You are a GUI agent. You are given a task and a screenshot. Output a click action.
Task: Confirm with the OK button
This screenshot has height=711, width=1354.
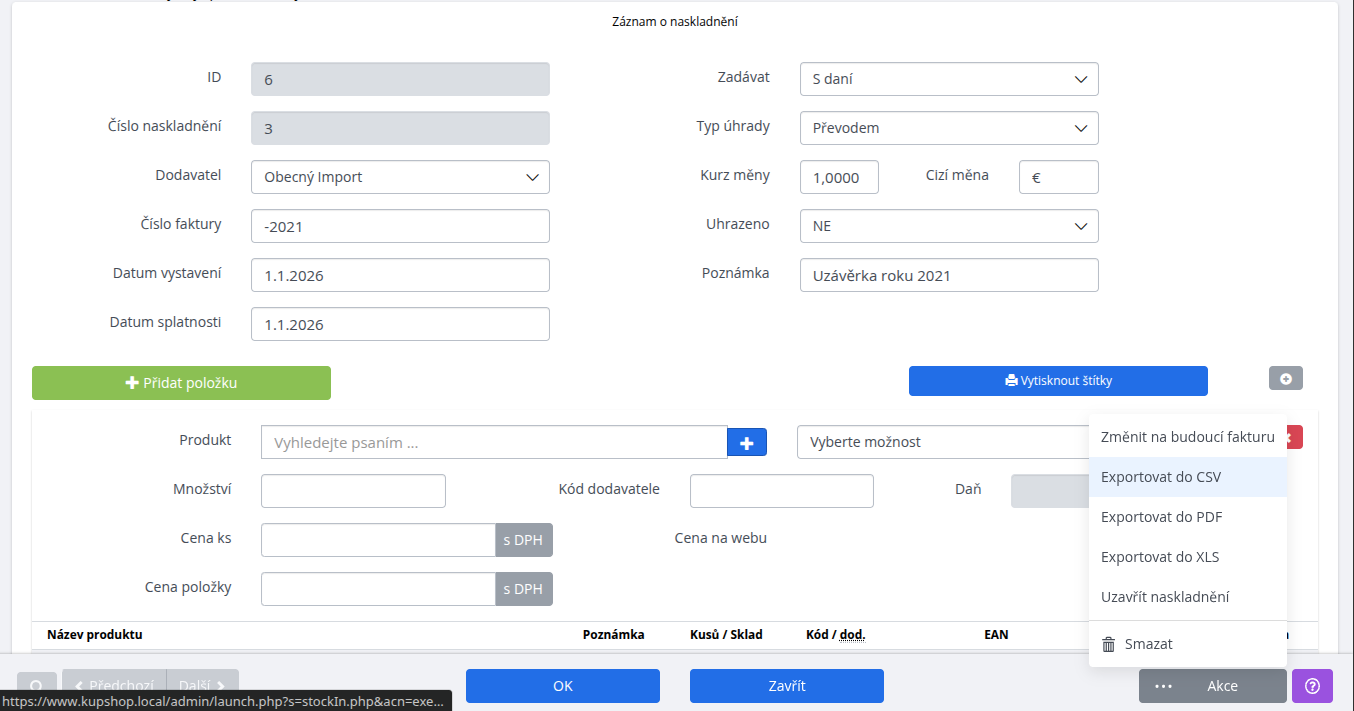[563, 686]
